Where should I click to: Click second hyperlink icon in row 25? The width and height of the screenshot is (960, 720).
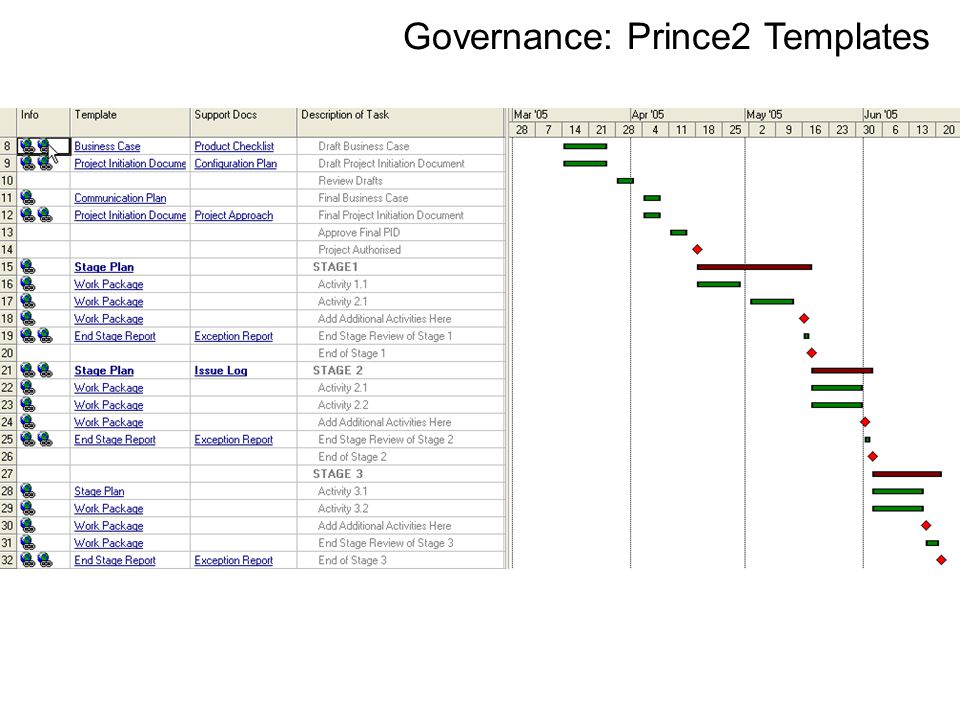(x=45, y=439)
